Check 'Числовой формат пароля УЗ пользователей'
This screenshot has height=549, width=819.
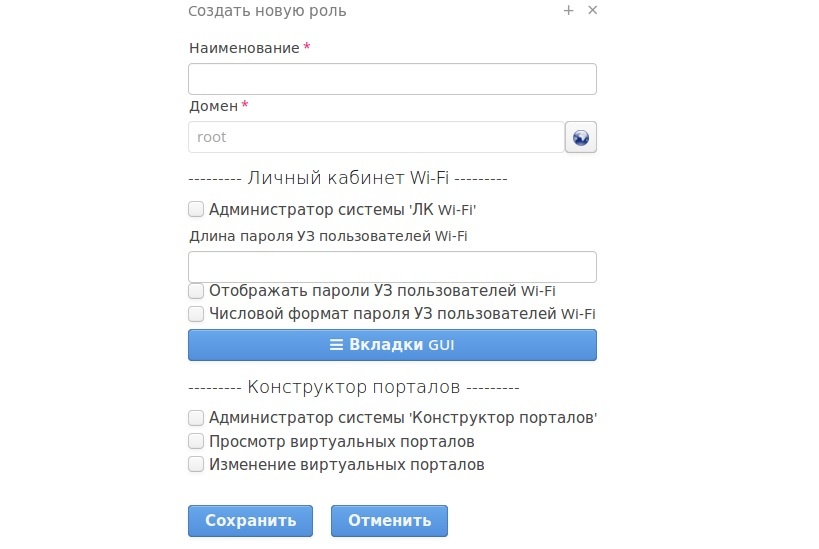(196, 314)
